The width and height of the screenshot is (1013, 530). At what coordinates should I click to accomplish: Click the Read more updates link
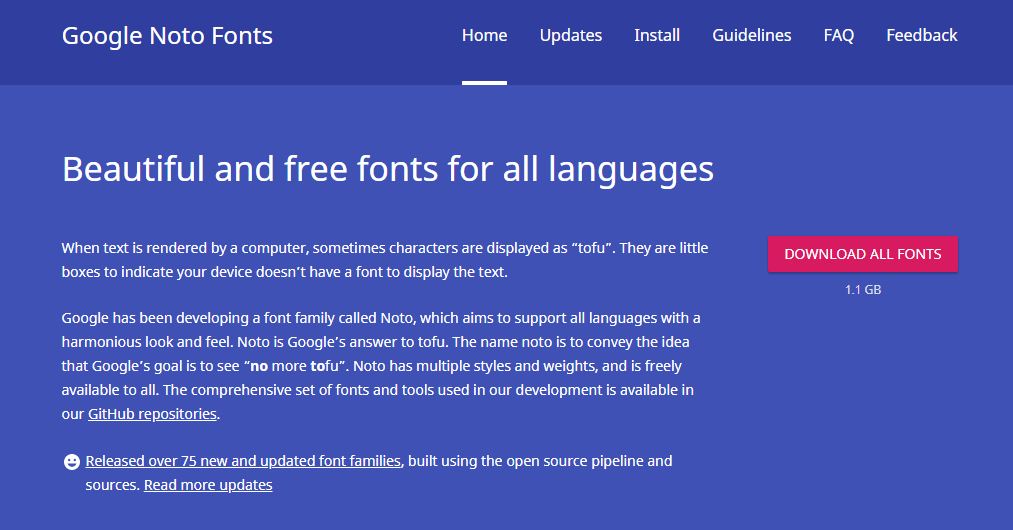click(208, 485)
